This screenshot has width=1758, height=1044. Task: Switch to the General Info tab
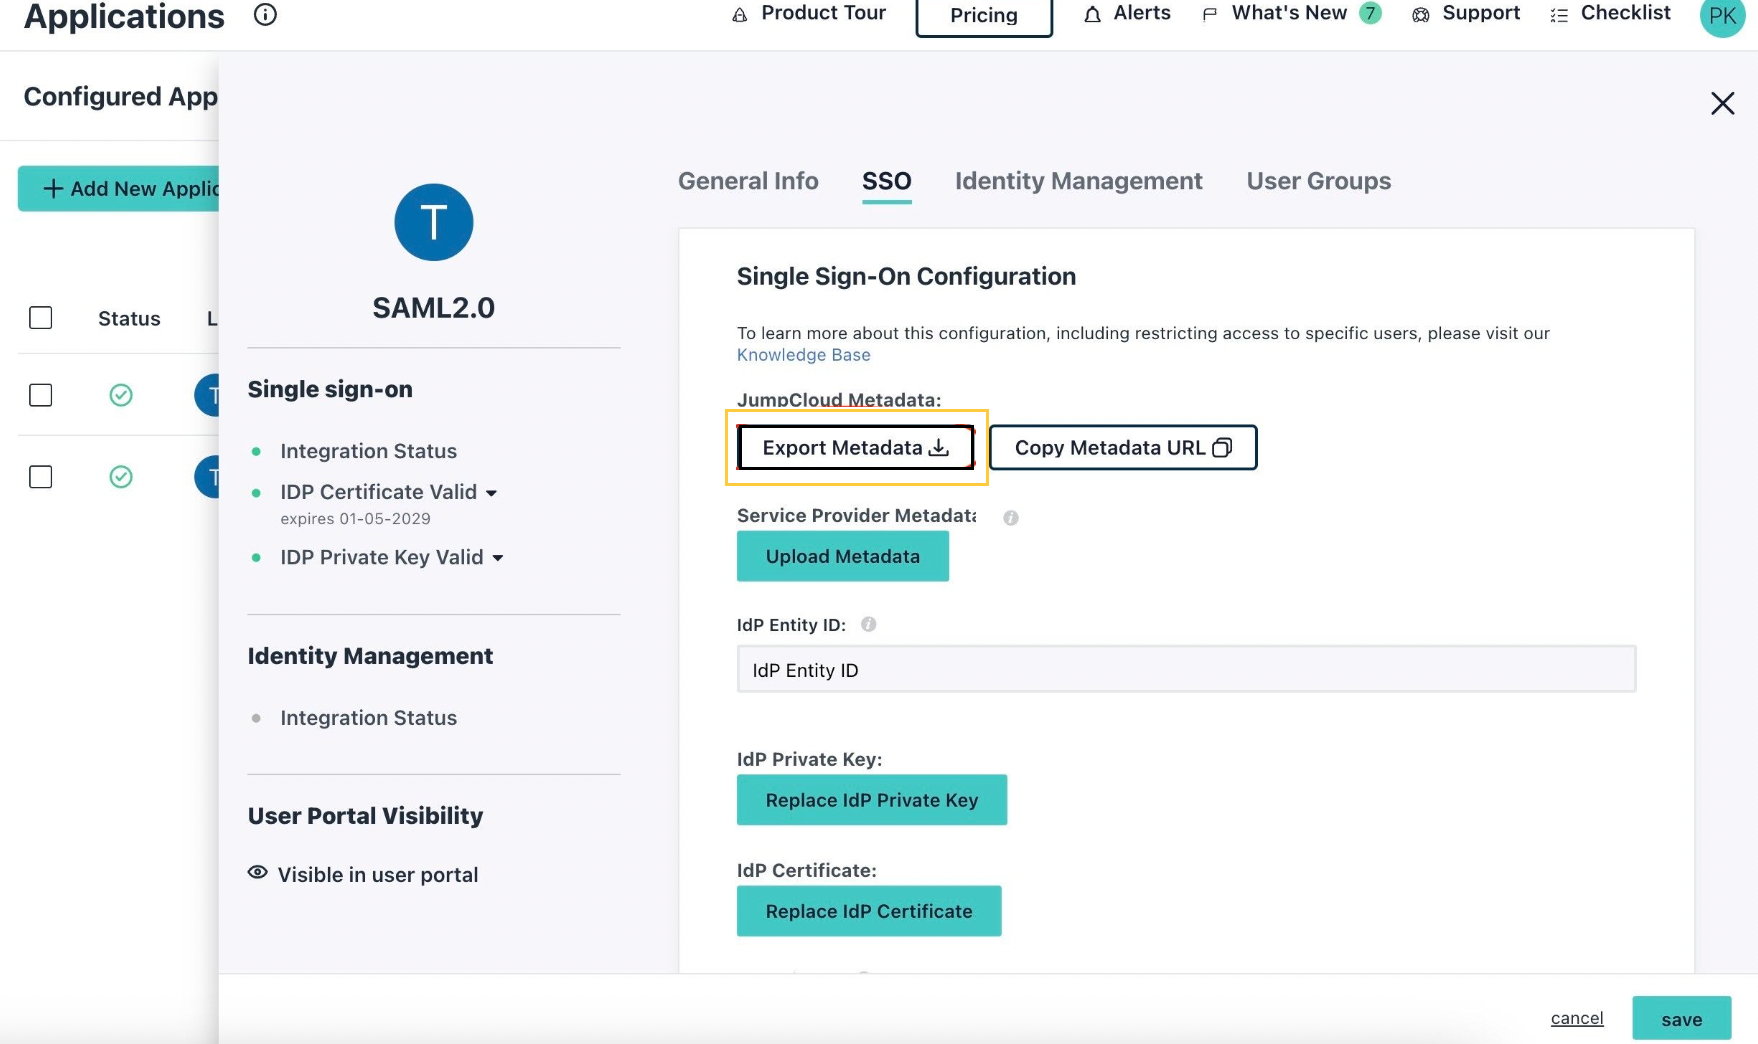pyautogui.click(x=748, y=181)
